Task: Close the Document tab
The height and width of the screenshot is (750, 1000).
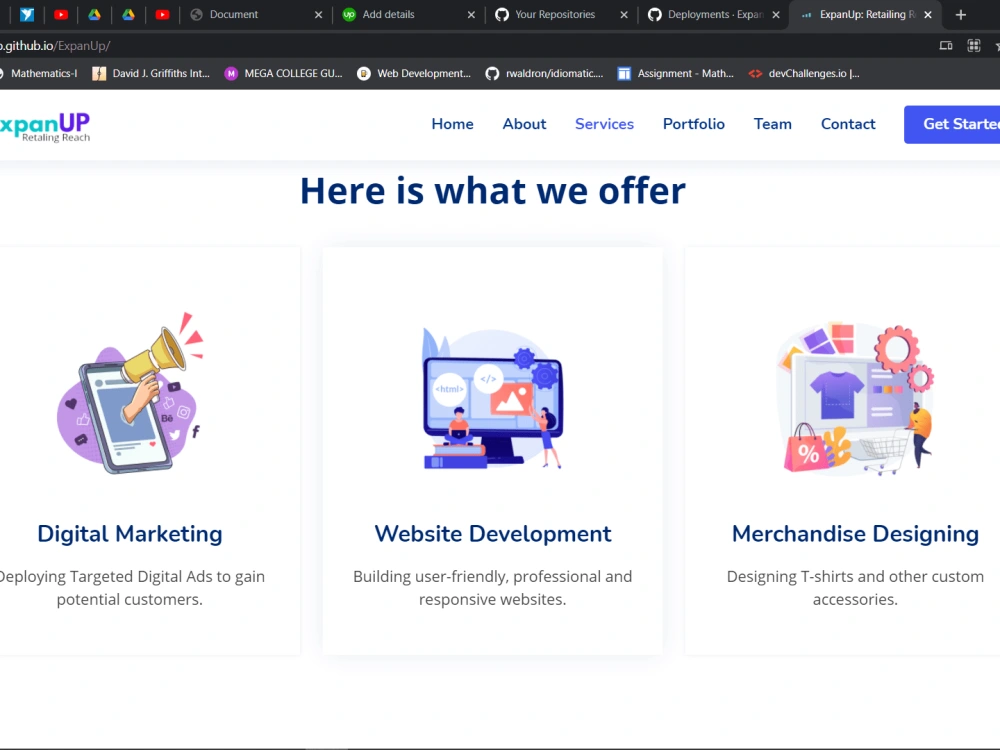Action: tap(318, 15)
